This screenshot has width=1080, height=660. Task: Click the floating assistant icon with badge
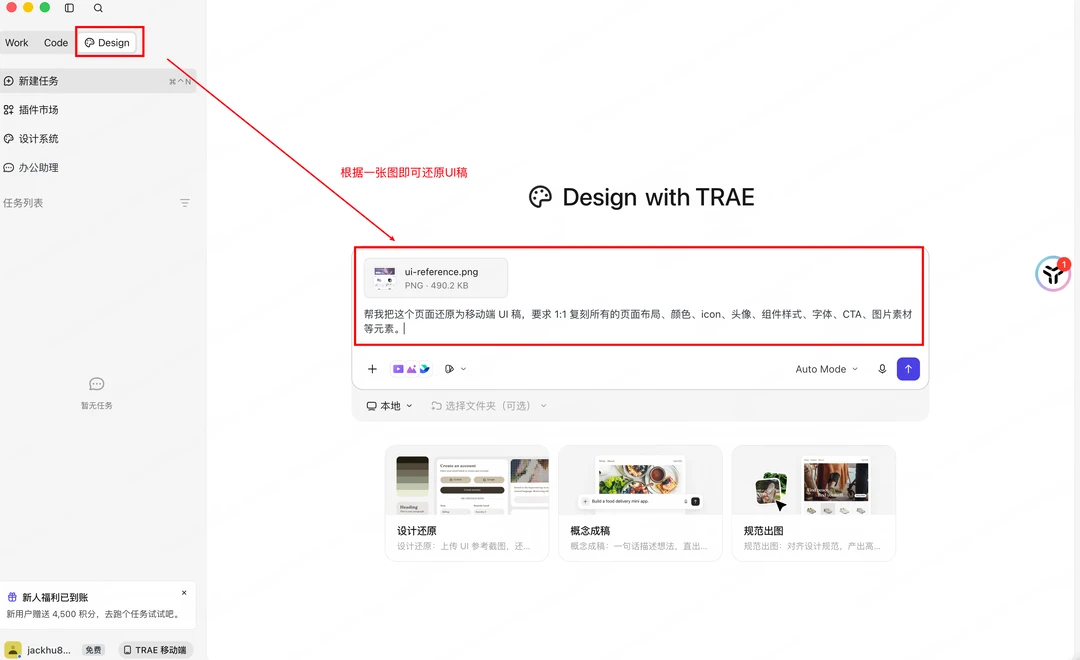1052,274
